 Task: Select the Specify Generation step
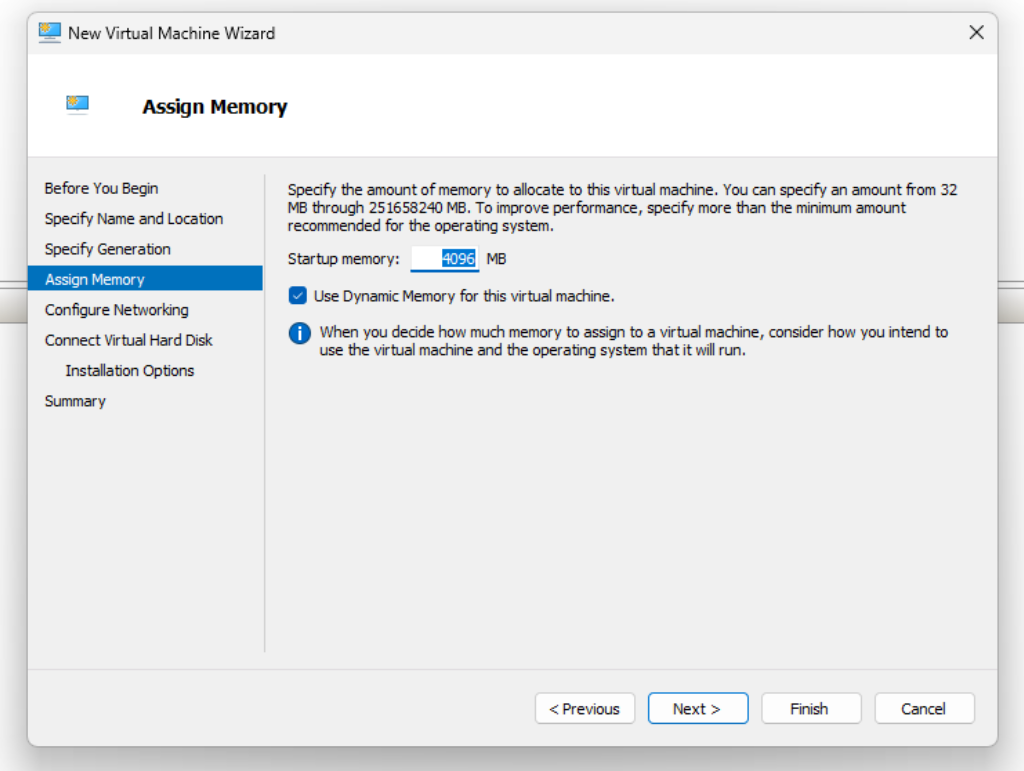107,249
